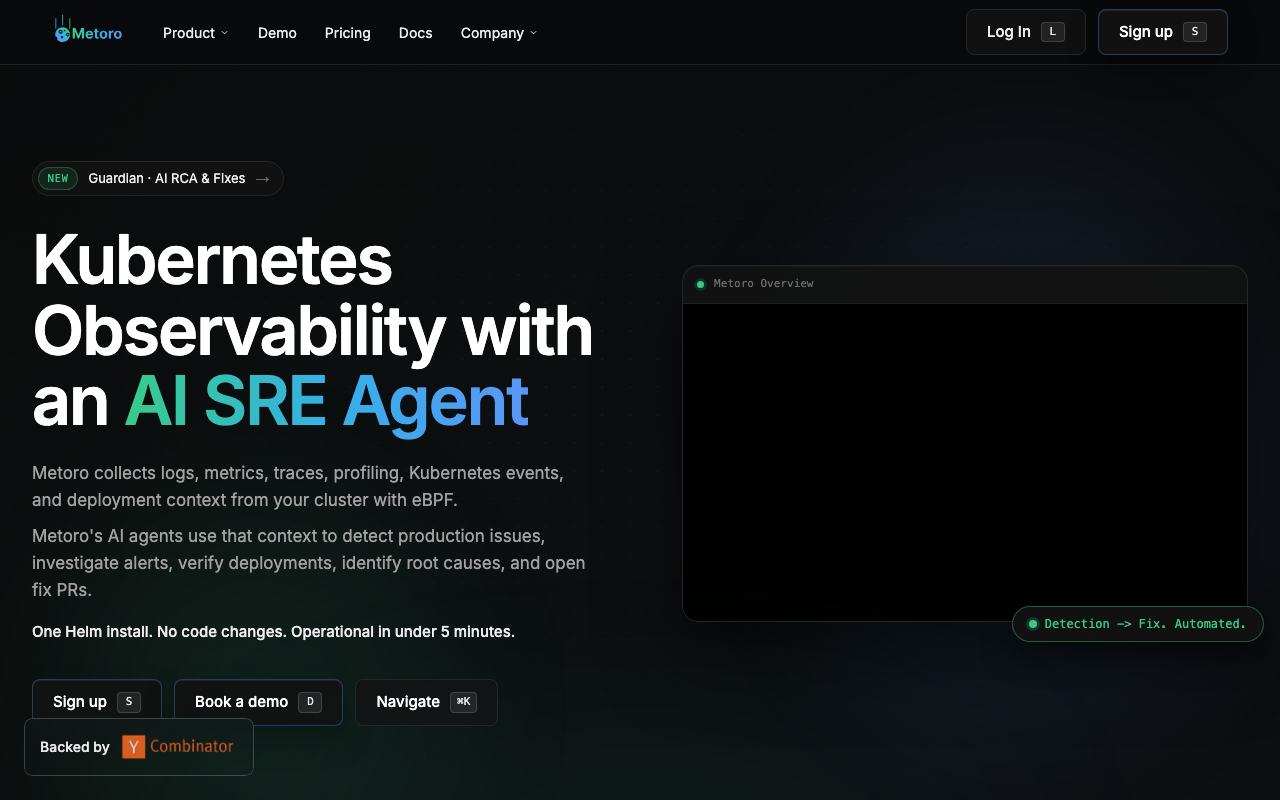1280x800 pixels.
Task: Click the Metoro wordmark text
Action: click(97, 33)
